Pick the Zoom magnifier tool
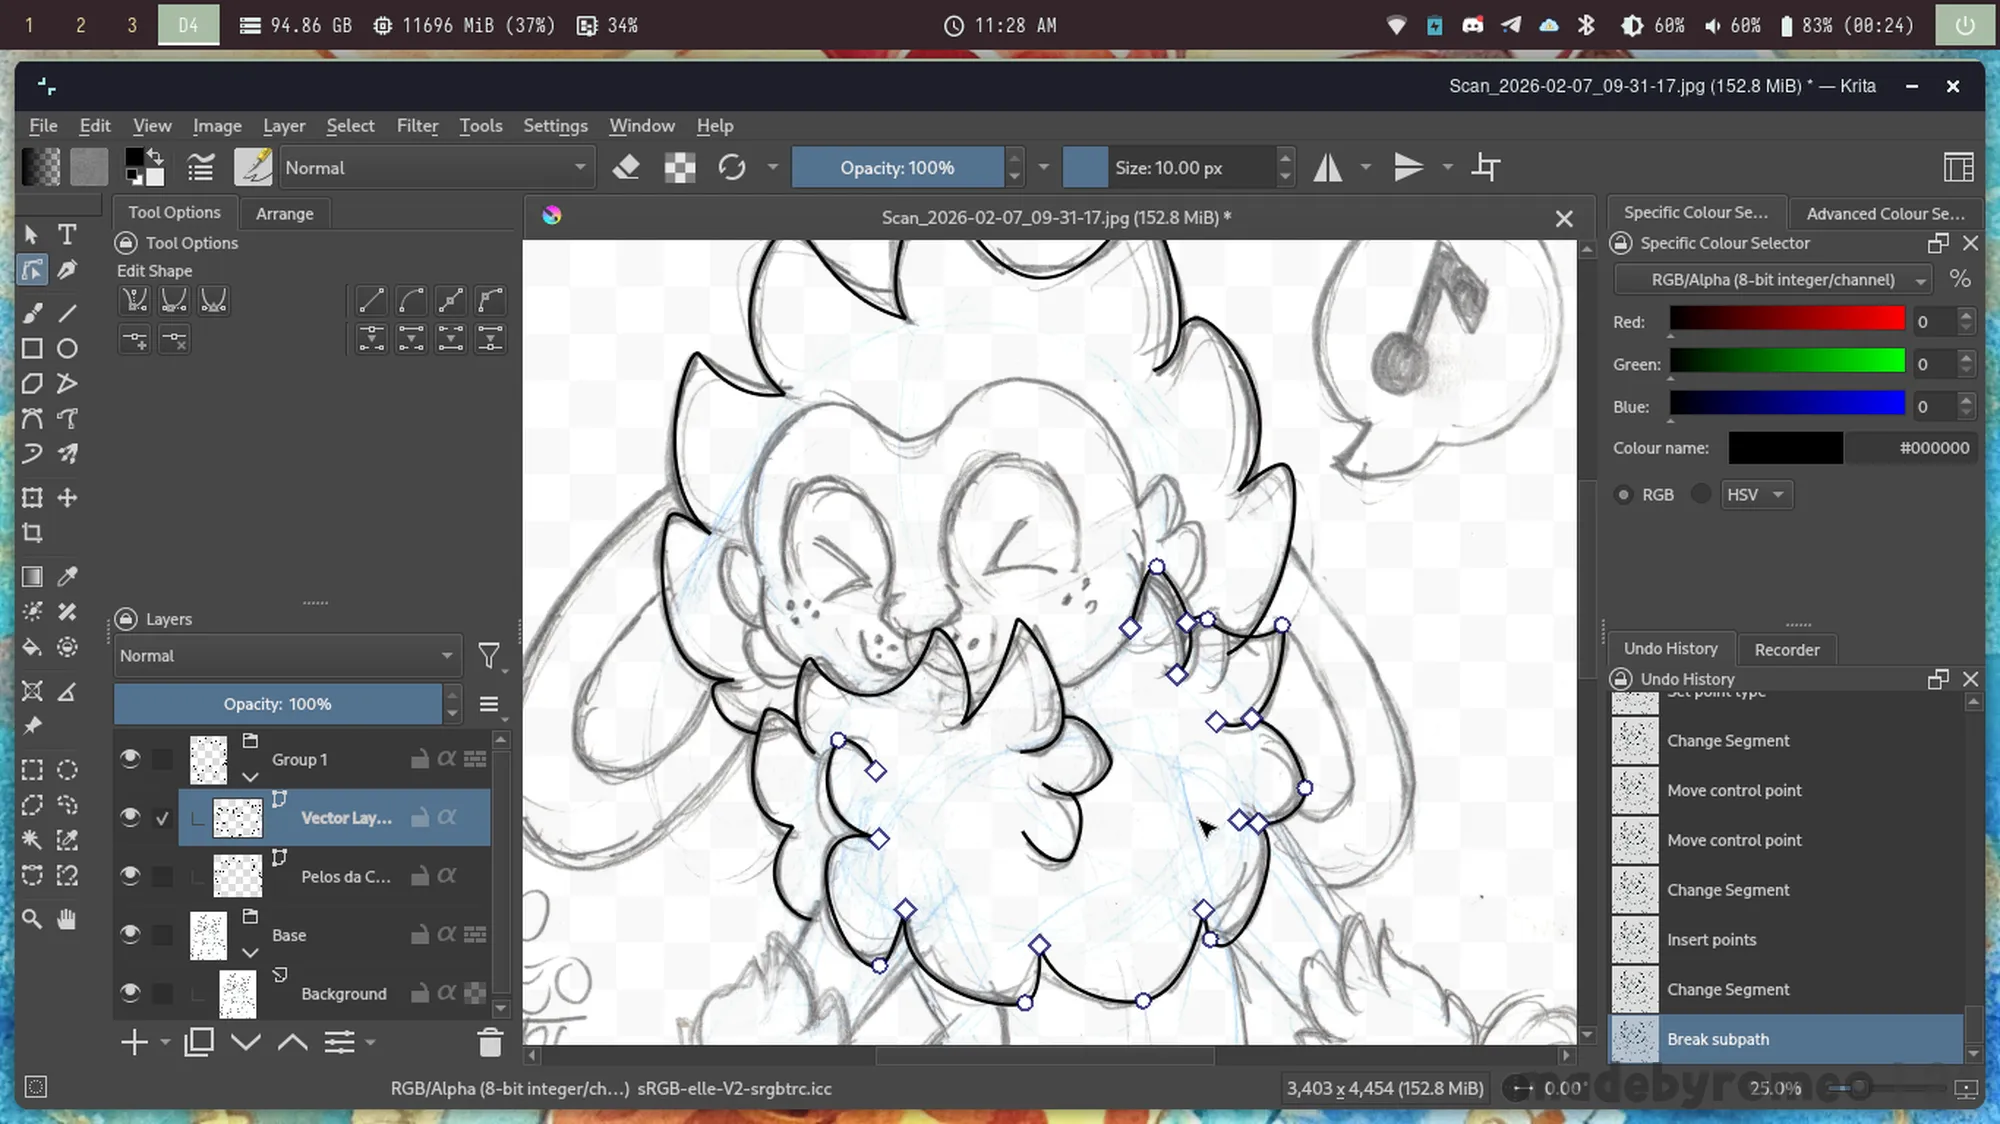2000x1124 pixels. tap(32, 919)
